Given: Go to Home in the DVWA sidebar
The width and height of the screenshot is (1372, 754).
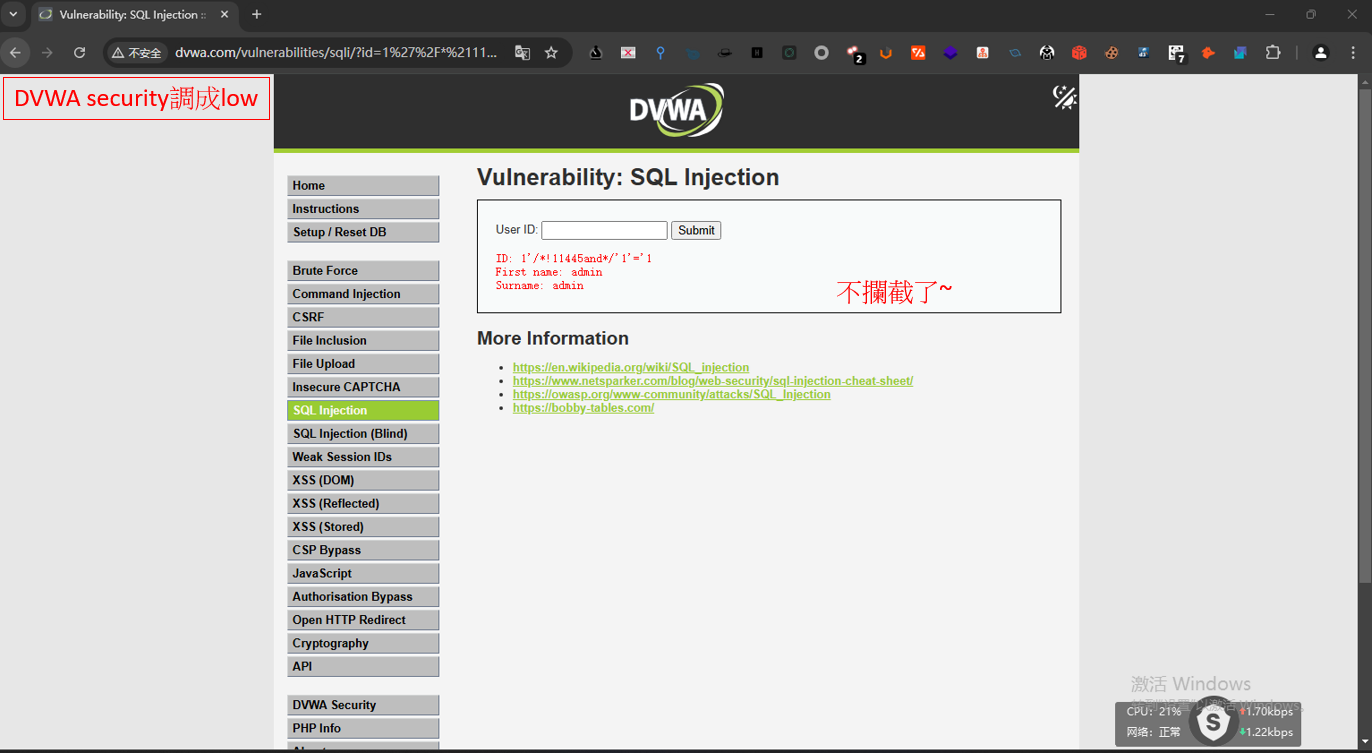Looking at the screenshot, I should coord(363,186).
